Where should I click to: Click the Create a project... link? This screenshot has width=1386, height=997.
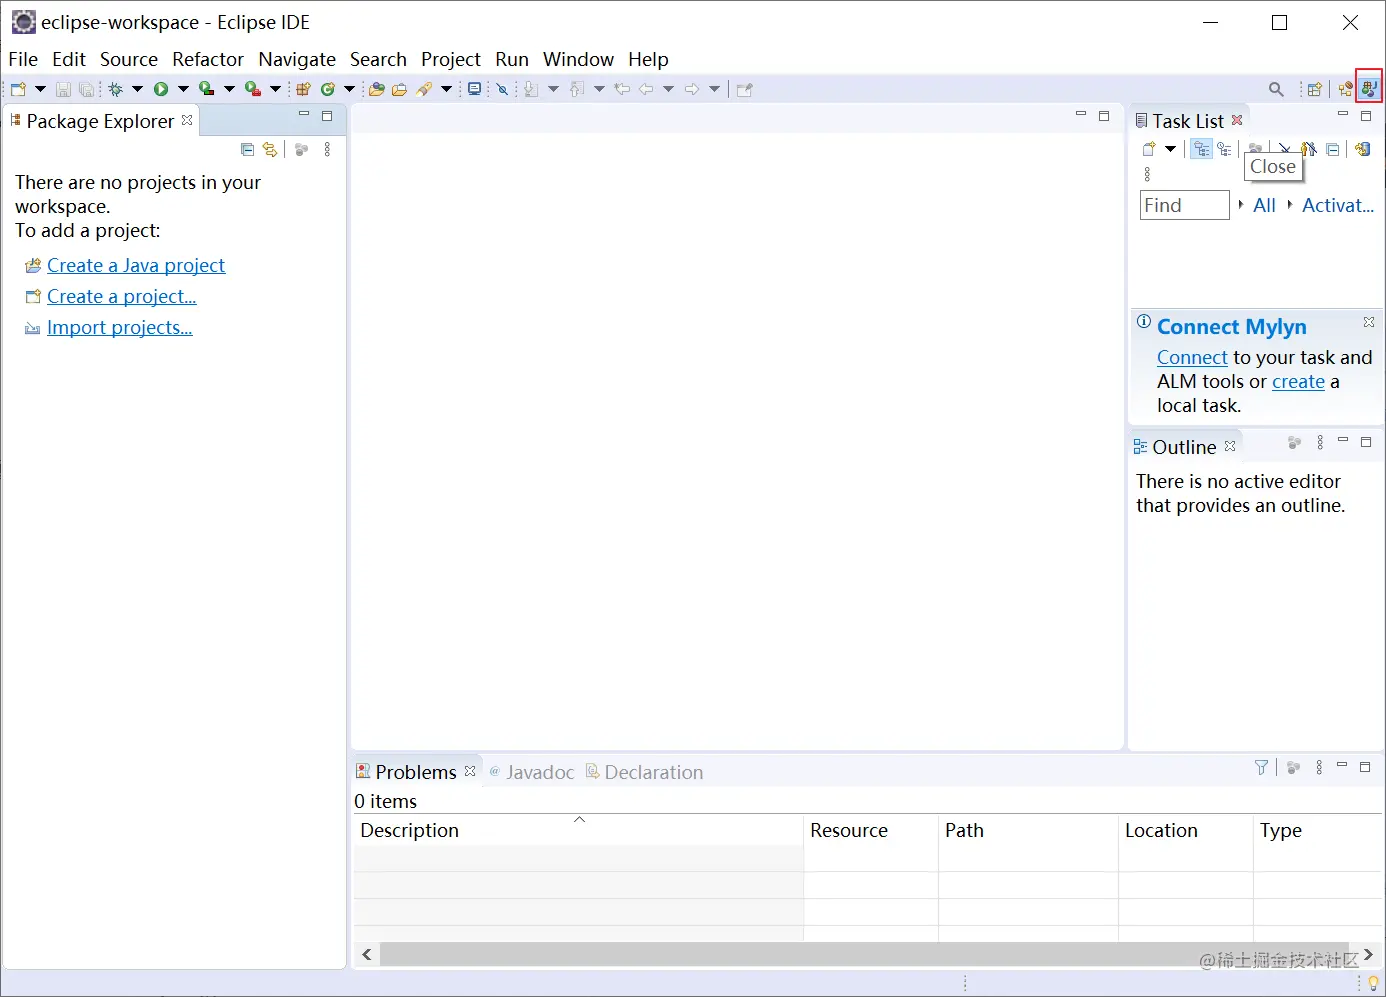[122, 296]
